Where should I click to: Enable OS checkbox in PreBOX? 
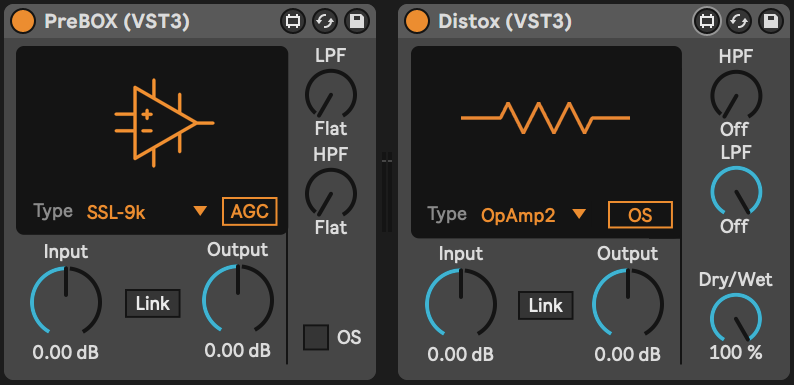point(316,337)
